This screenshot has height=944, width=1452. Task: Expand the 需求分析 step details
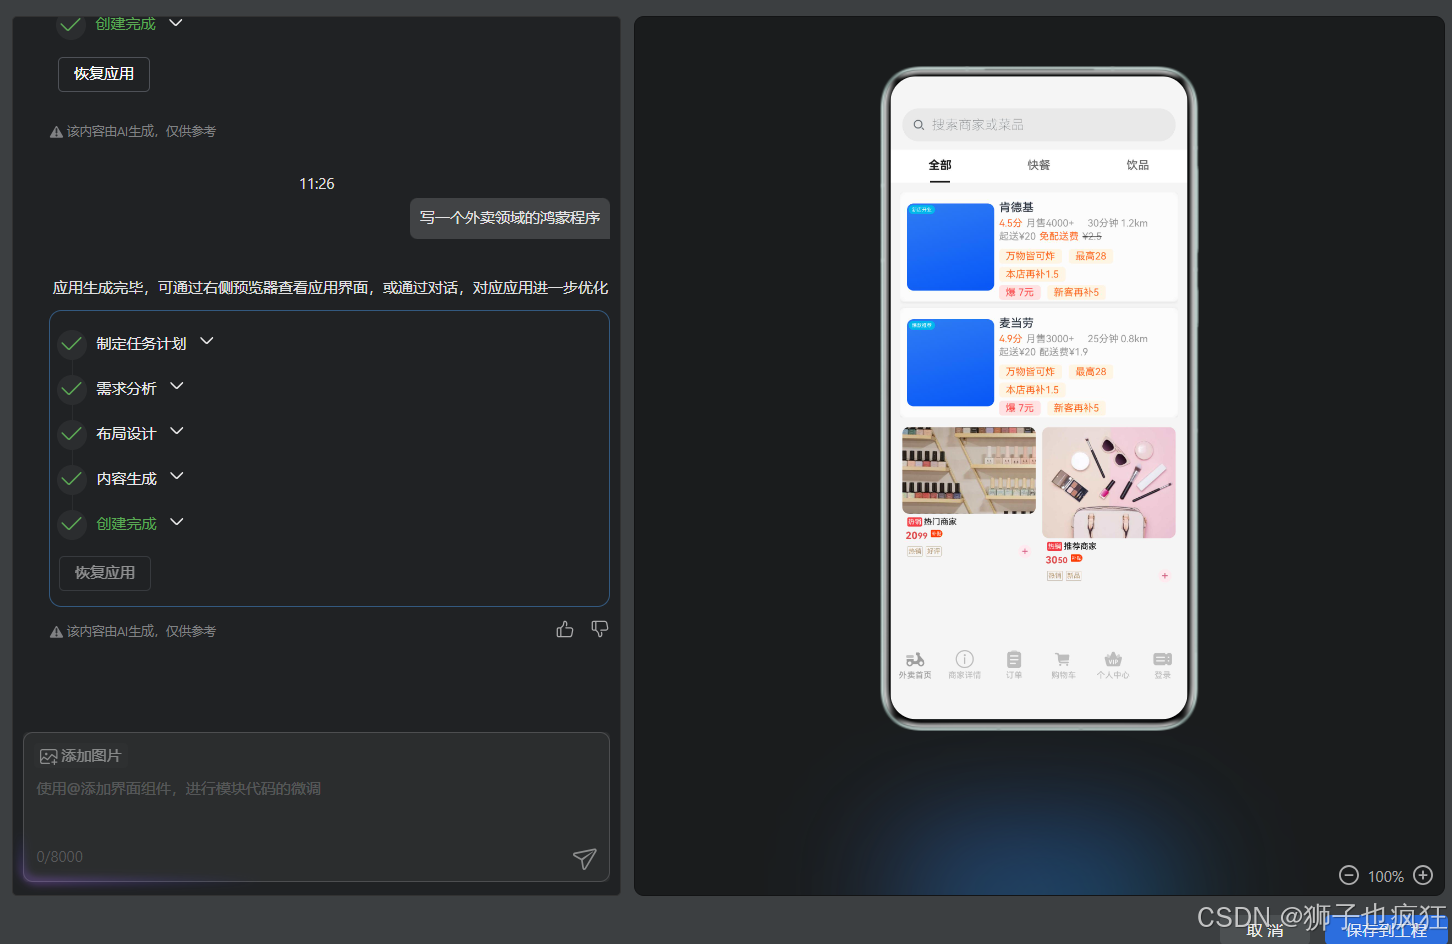pos(176,388)
